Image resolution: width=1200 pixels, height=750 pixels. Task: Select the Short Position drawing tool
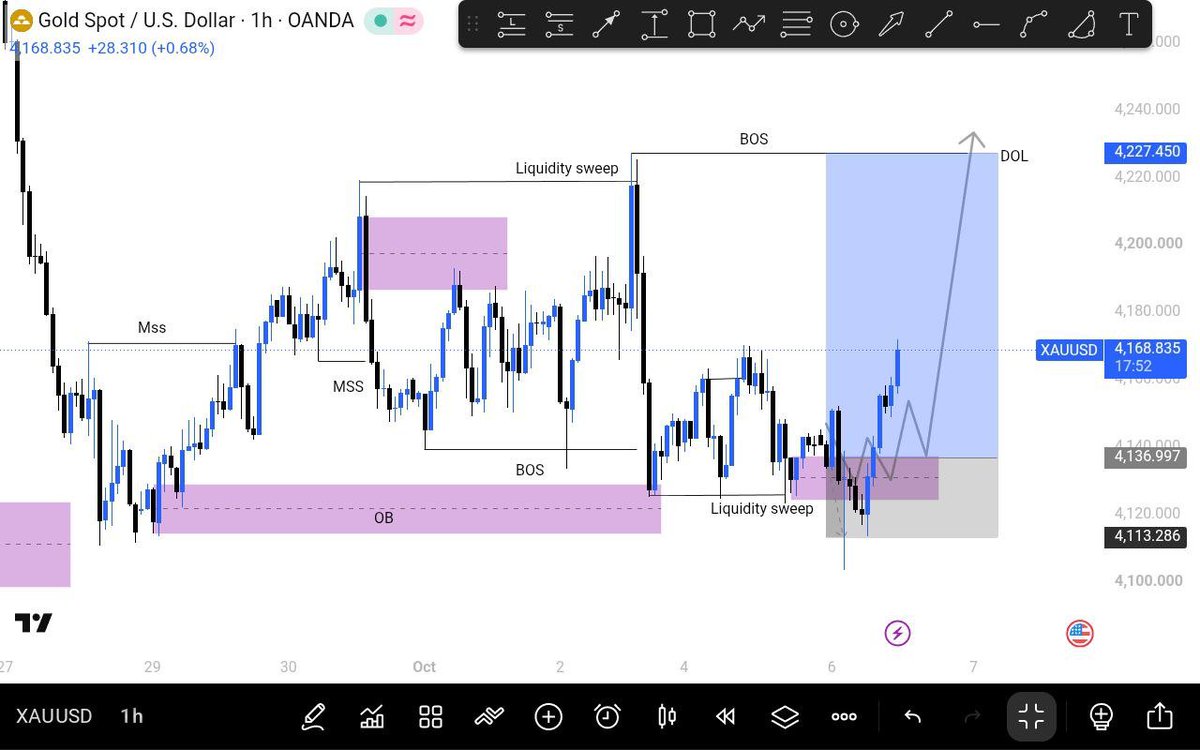point(559,24)
